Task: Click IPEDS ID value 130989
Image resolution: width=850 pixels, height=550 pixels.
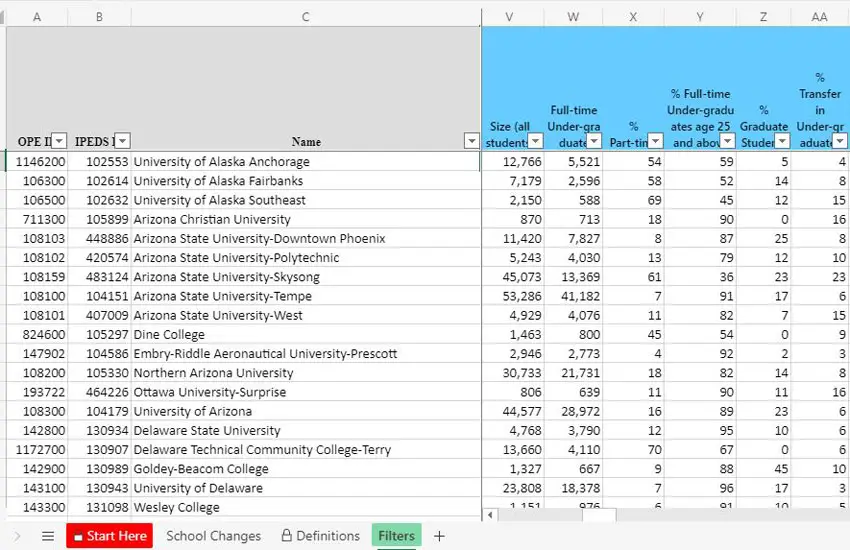Action: (99, 469)
